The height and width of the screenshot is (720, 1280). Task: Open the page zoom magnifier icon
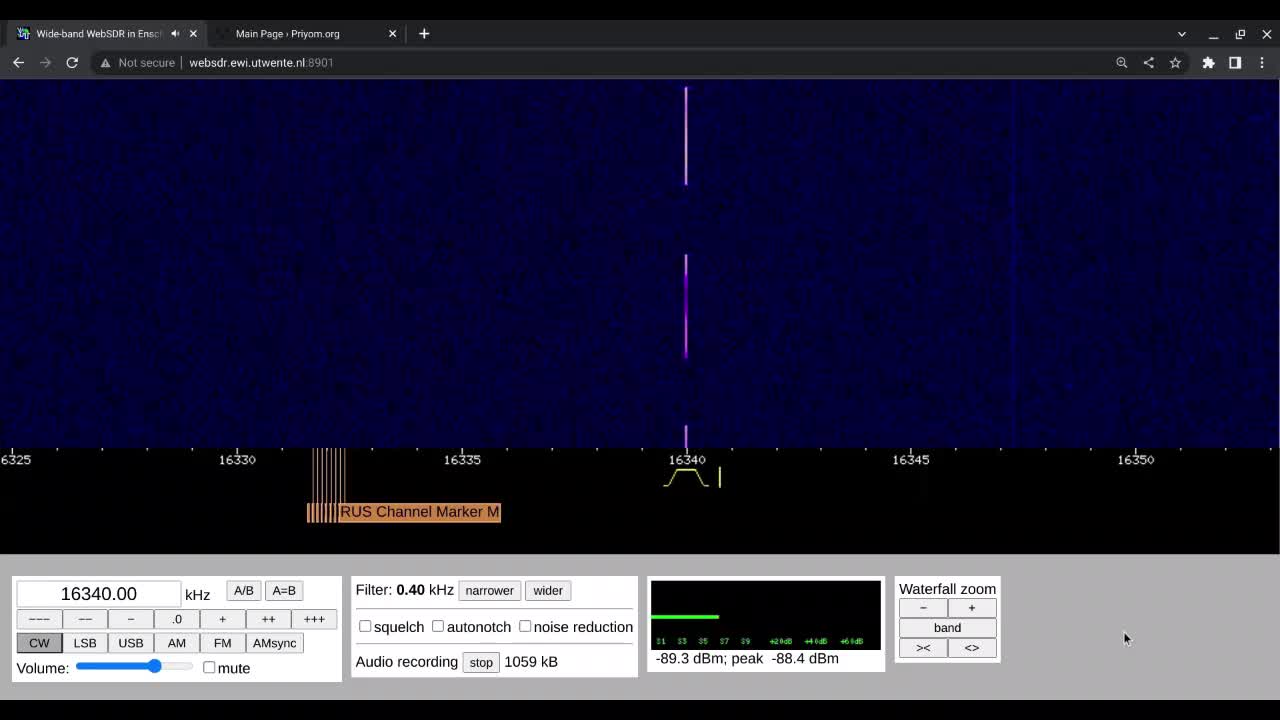coord(1122,62)
